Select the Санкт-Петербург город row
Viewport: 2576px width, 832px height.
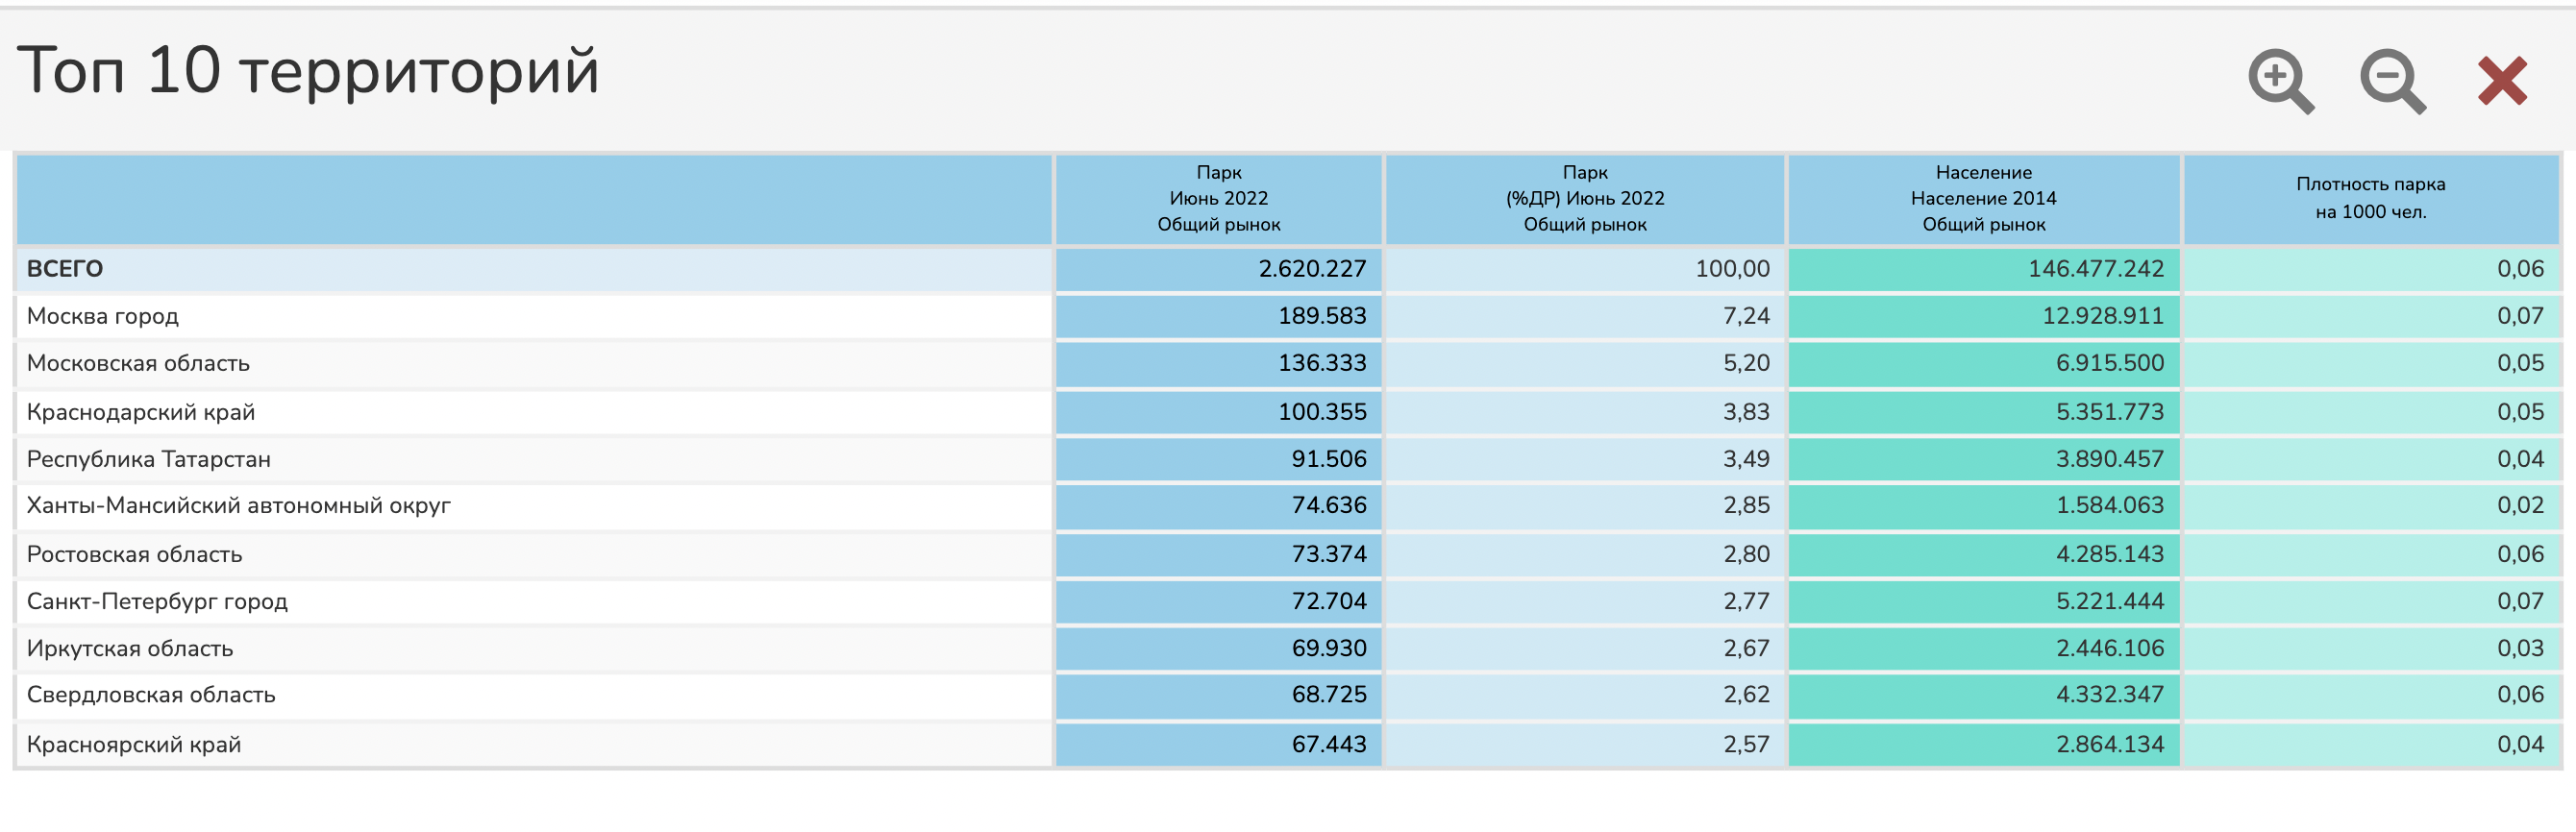(157, 601)
